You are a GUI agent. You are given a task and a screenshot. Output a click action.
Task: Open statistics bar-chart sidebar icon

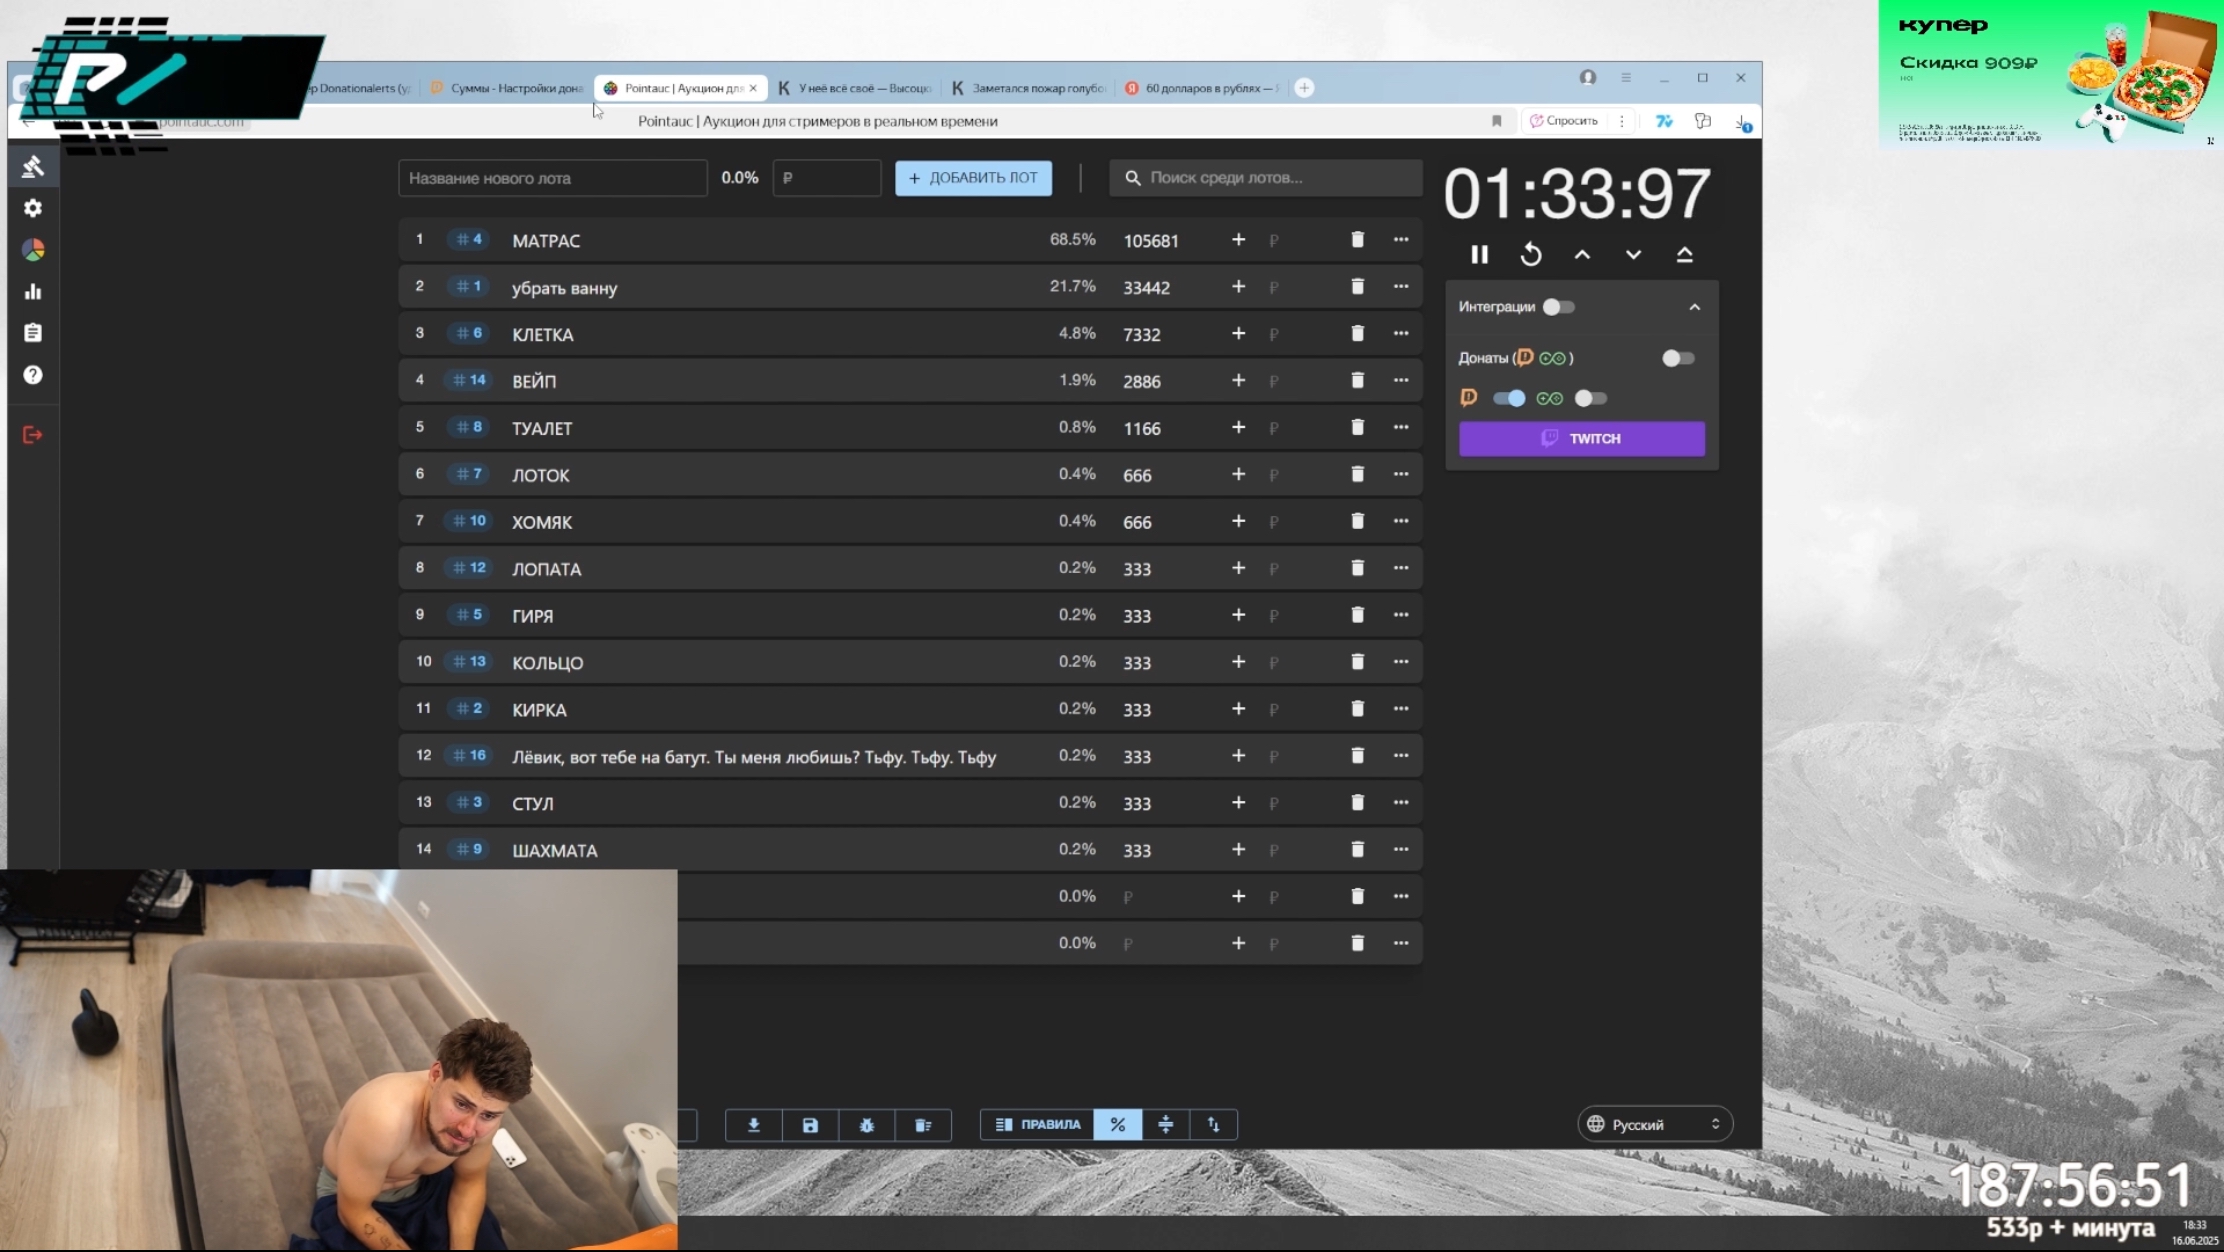click(x=33, y=292)
